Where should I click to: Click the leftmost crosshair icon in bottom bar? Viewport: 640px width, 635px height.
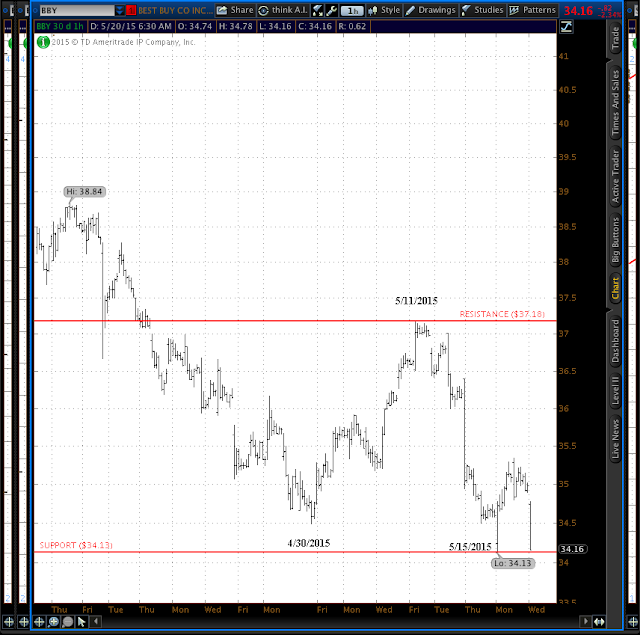click(9, 622)
